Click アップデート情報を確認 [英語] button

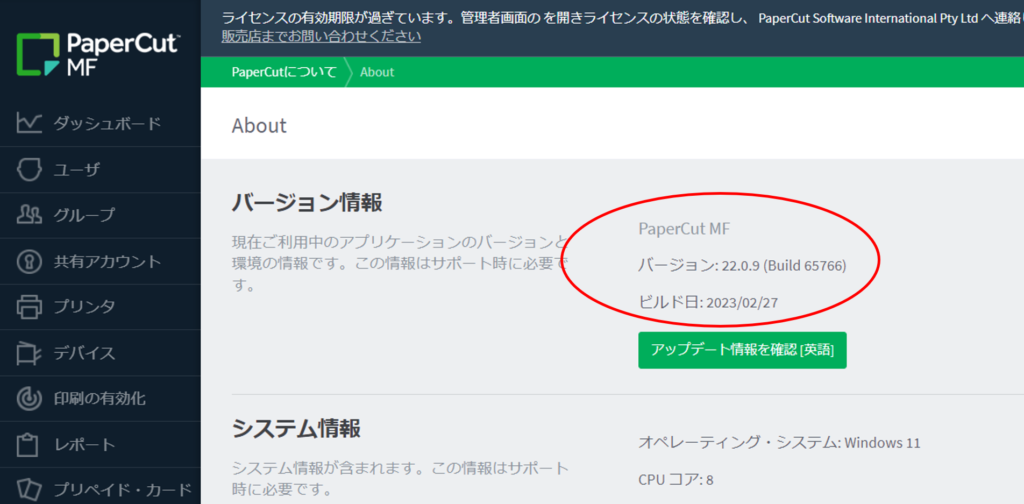(x=743, y=350)
